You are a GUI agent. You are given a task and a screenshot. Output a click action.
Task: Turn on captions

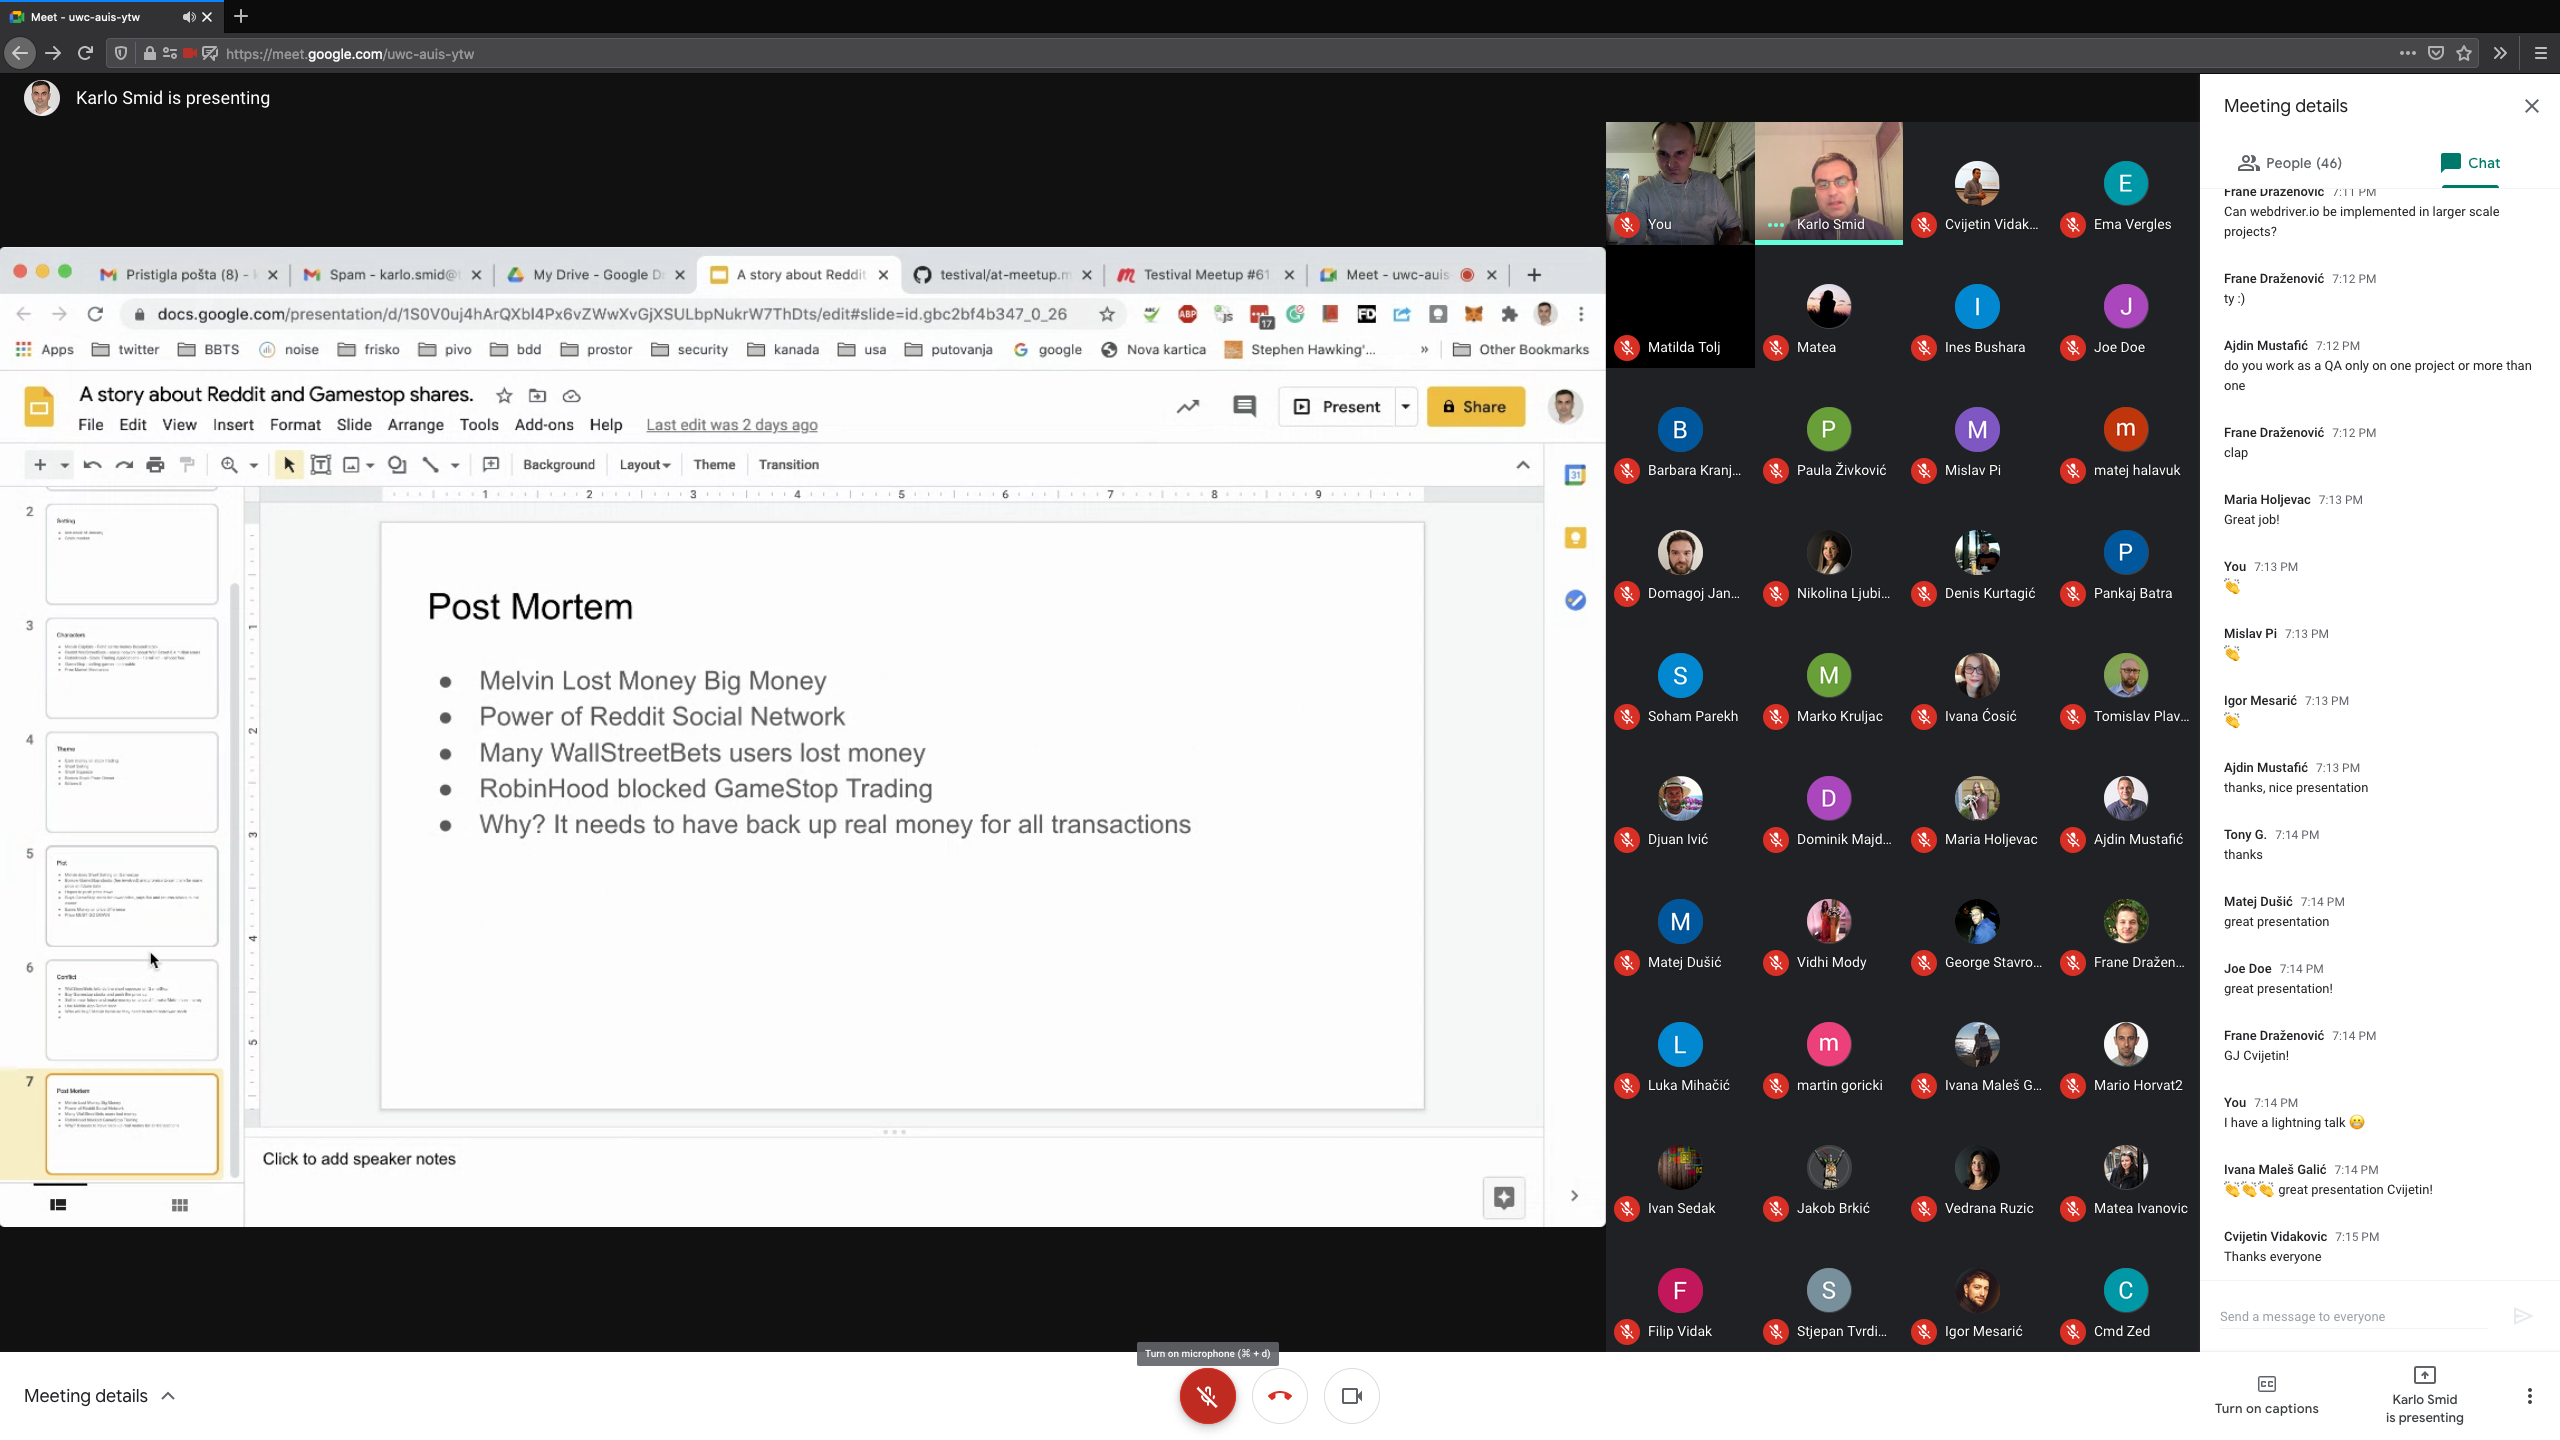(2266, 1395)
